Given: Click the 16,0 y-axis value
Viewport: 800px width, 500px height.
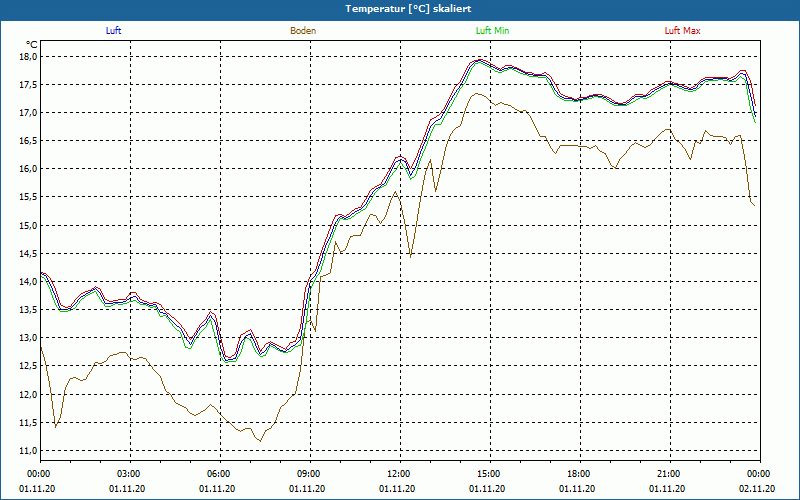Looking at the screenshot, I should (x=29, y=169).
